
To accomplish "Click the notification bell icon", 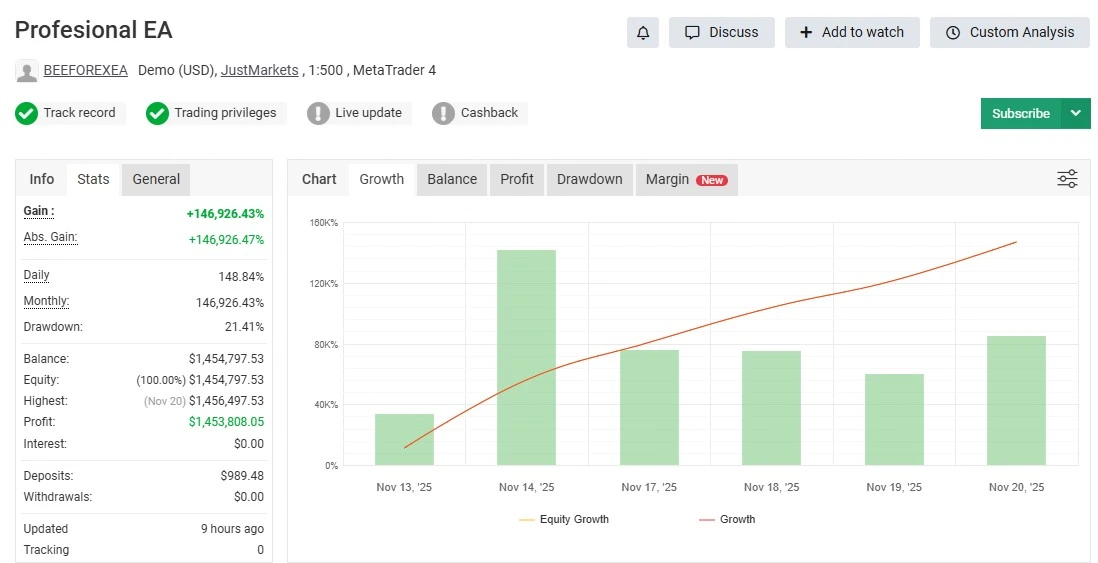I will pyautogui.click(x=643, y=32).
